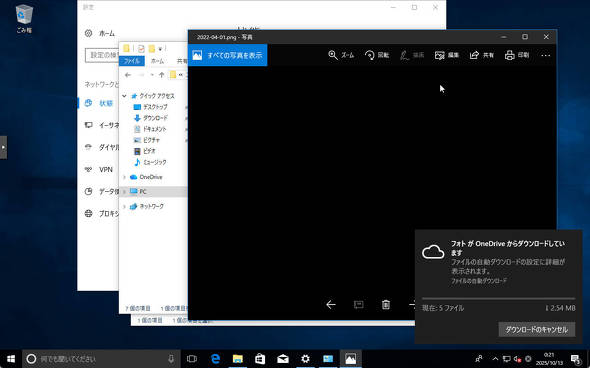Click the Cortana microphone icon
Viewport: 590px width, 368px height.
171,359
